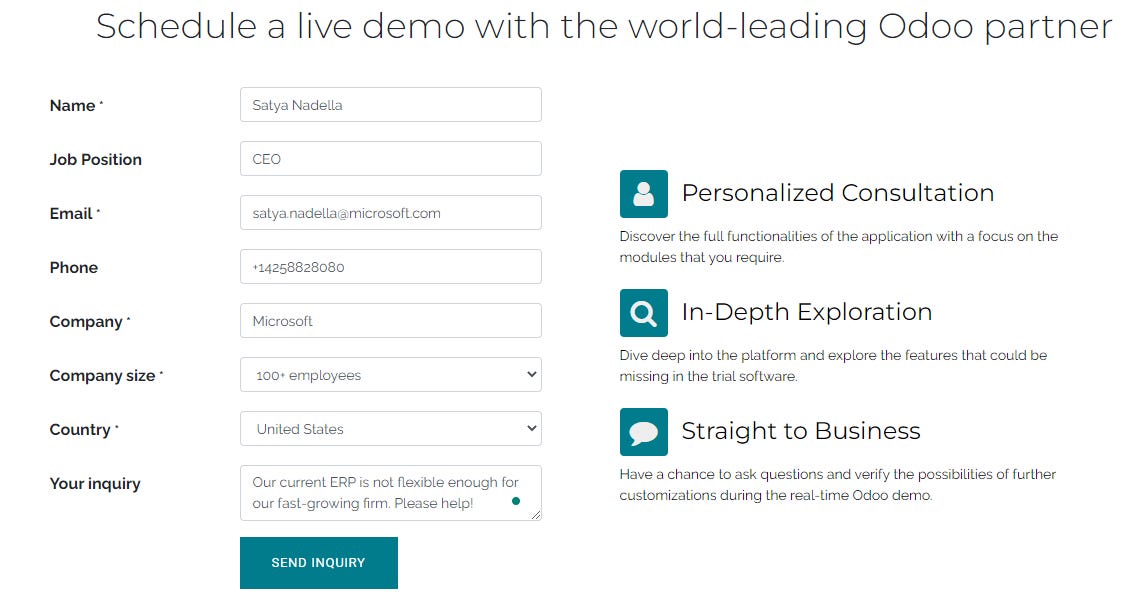1130x609 pixels.
Task: Click the Name field label
Action: [76, 105]
